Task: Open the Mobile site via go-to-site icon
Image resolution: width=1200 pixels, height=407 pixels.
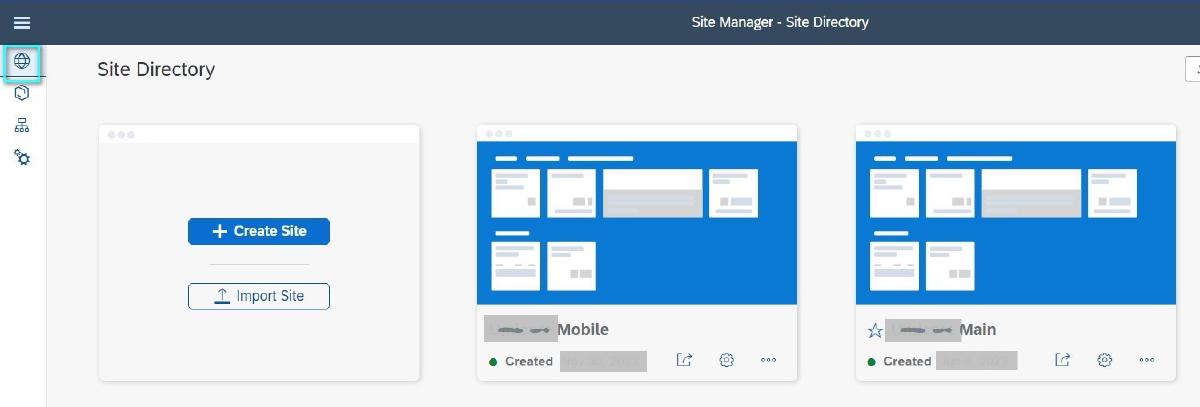Action: click(684, 361)
